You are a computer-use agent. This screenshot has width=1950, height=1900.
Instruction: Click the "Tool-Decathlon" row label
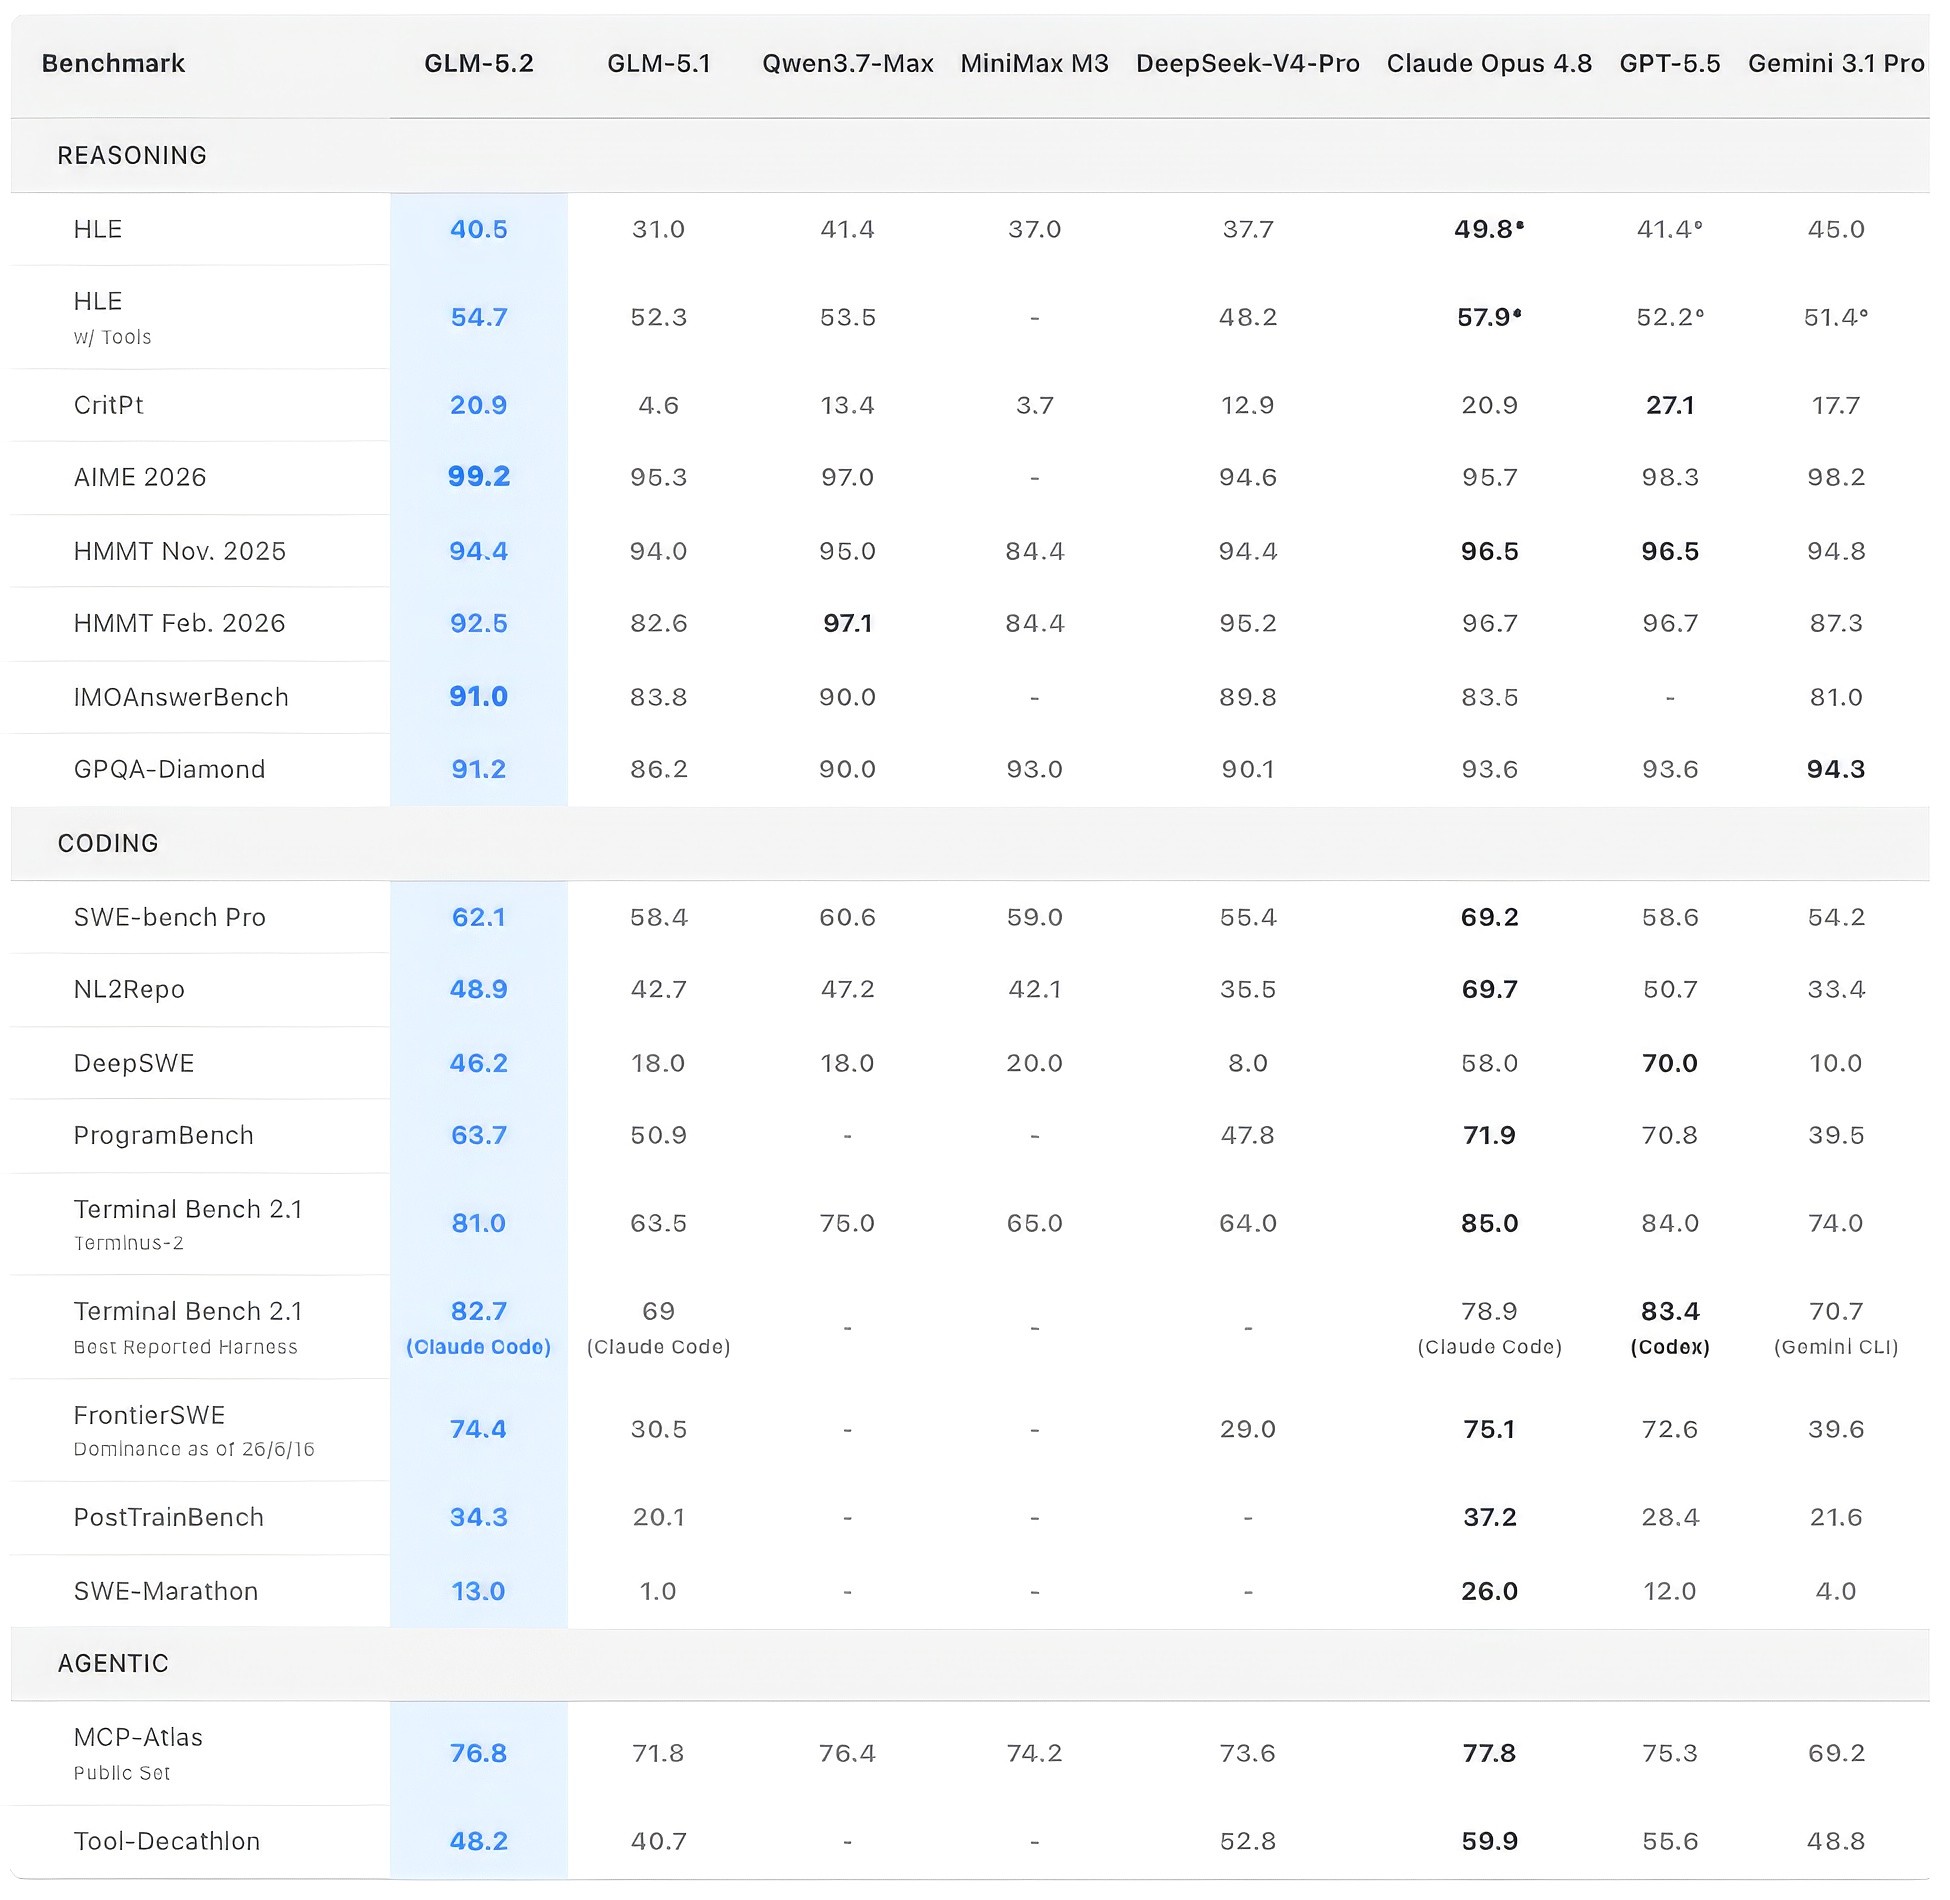(x=167, y=1842)
